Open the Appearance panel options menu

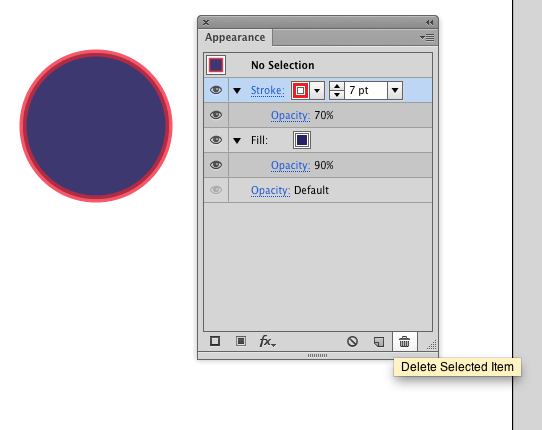[x=427, y=37]
